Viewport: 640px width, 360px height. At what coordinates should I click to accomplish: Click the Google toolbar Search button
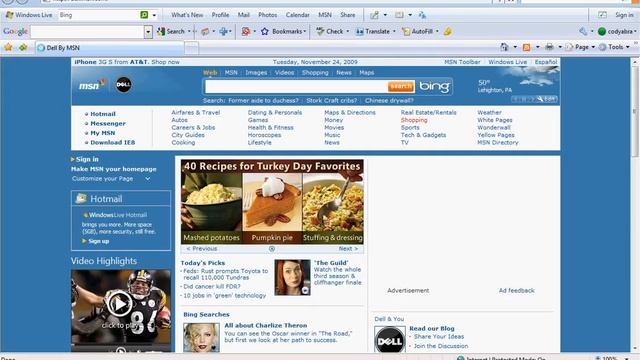coord(171,31)
